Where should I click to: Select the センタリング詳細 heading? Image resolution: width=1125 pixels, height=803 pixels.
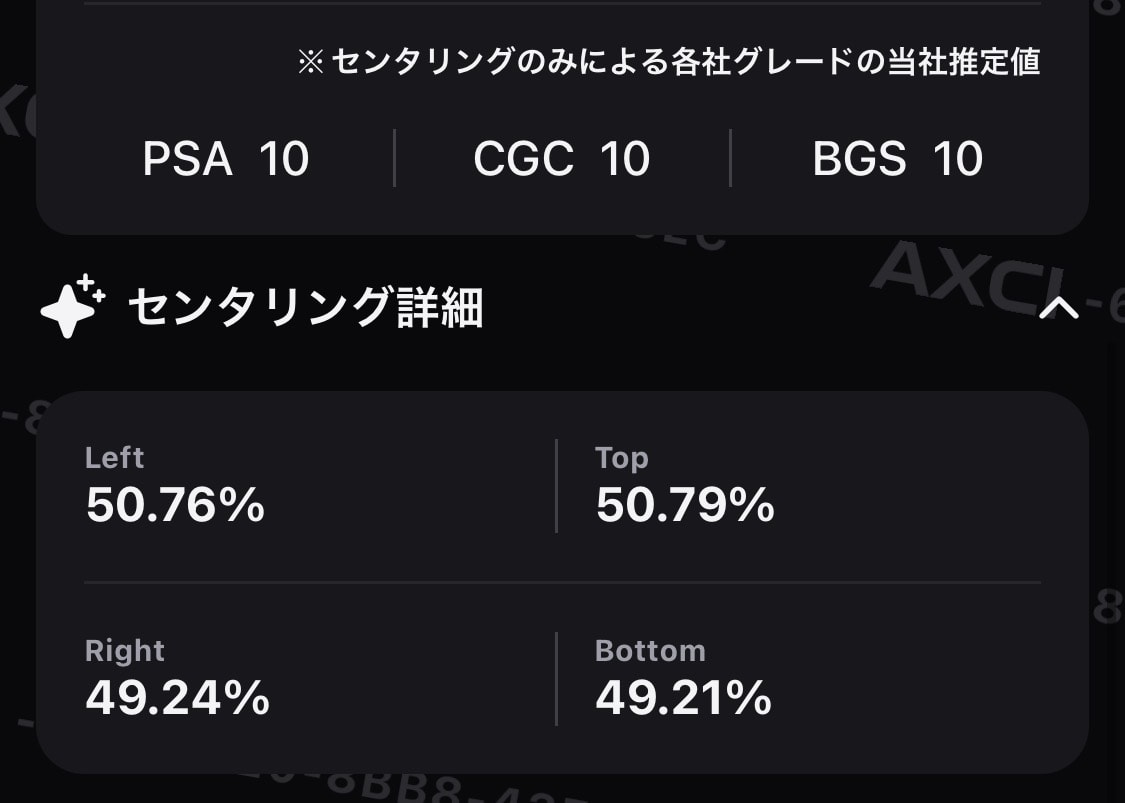click(x=305, y=307)
